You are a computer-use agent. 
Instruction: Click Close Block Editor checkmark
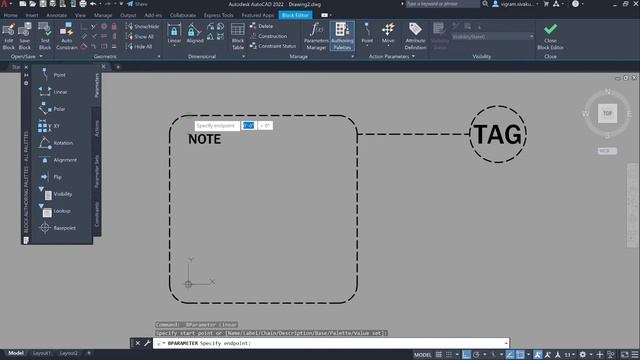tap(550, 36)
